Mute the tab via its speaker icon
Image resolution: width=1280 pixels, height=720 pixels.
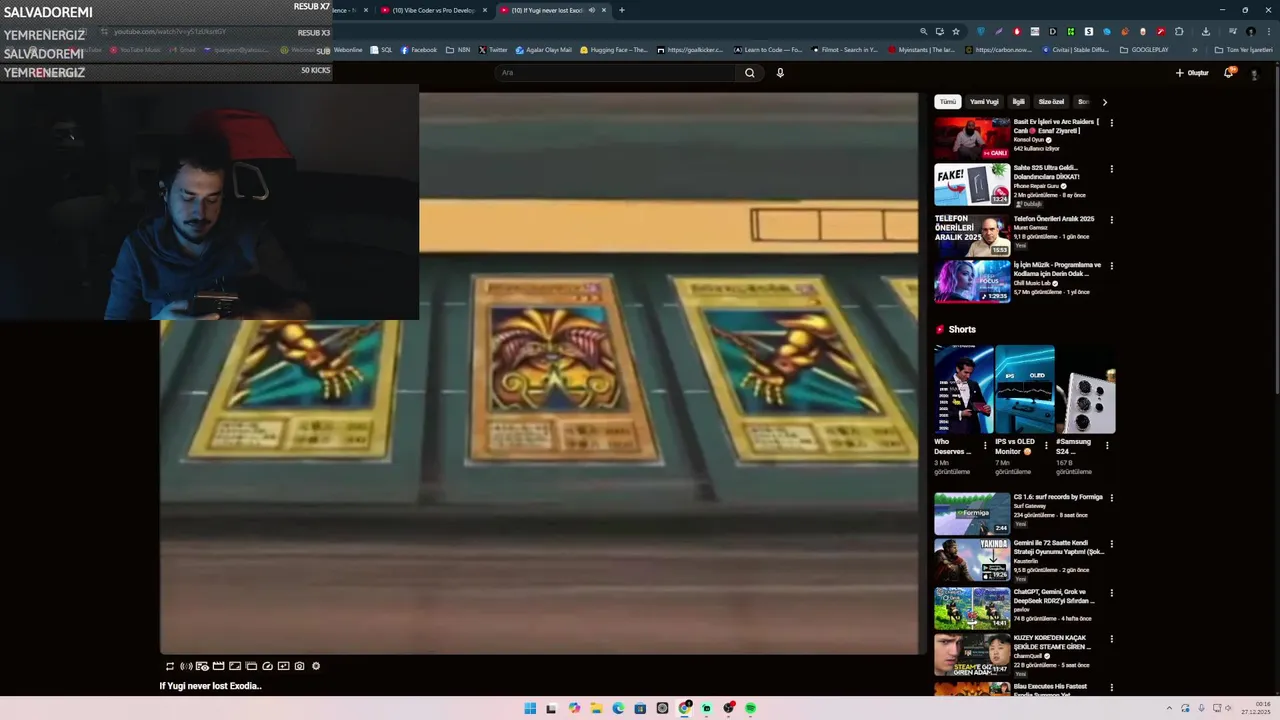592,10
